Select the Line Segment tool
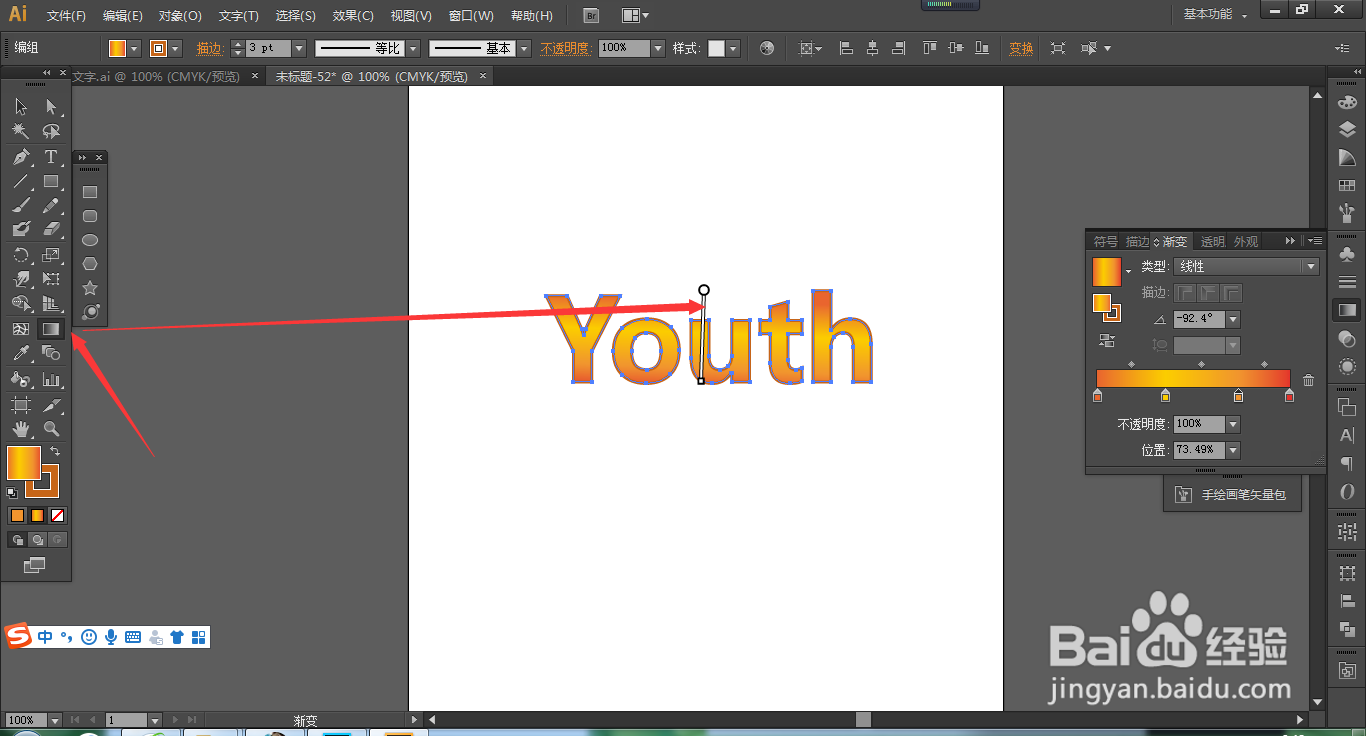Image resolution: width=1366 pixels, height=736 pixels. pos(21,181)
